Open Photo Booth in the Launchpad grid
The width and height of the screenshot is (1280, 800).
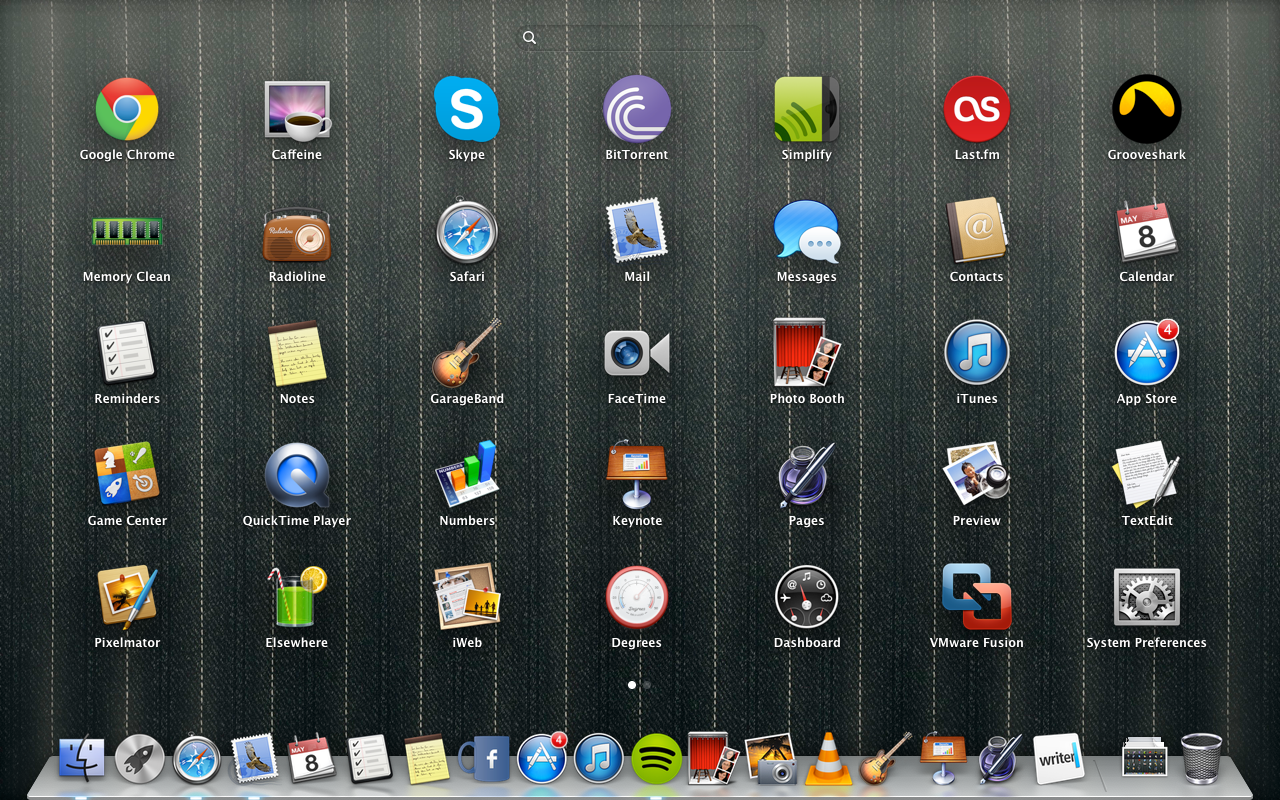(x=807, y=353)
